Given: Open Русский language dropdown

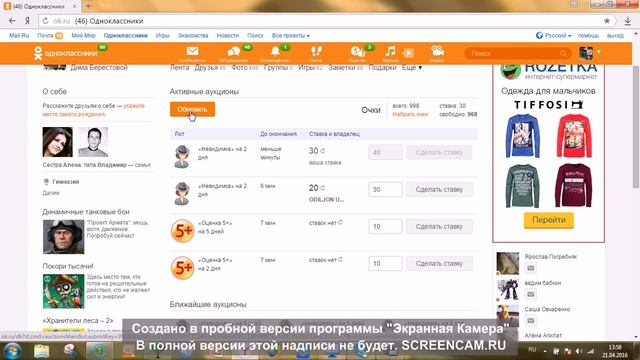Looking at the screenshot, I should click(553, 36).
